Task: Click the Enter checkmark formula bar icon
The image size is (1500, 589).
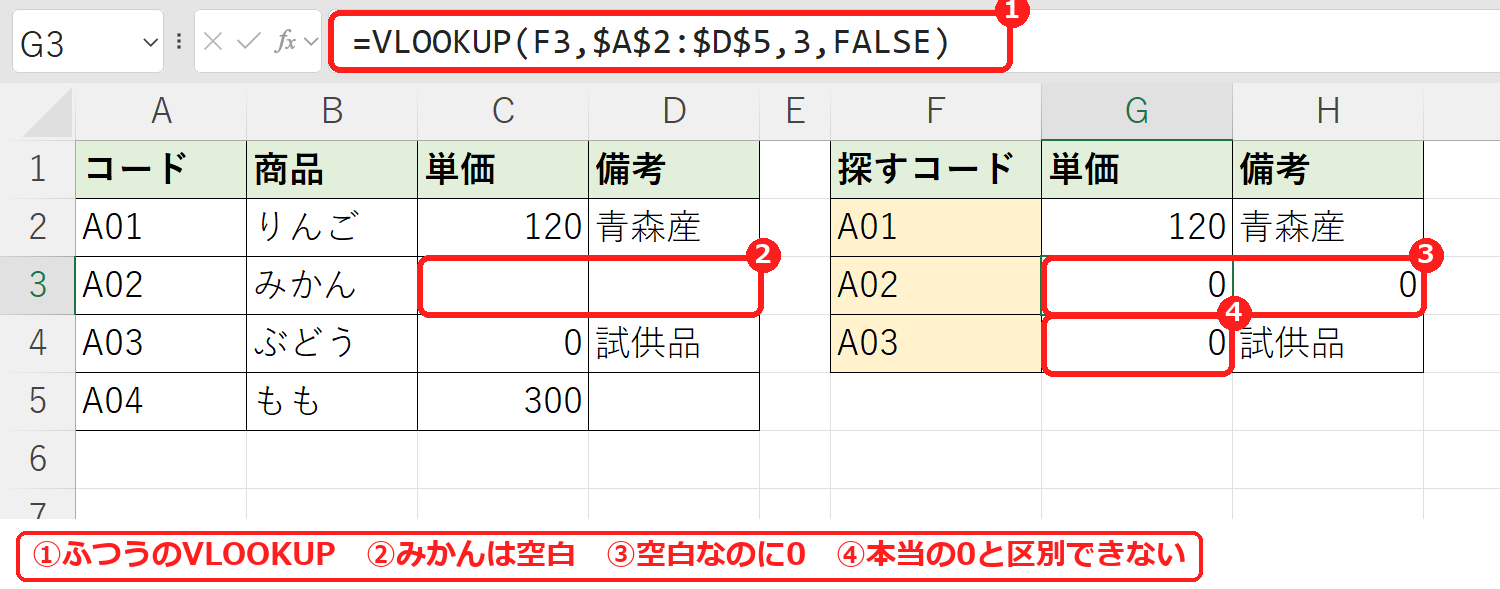Action: tap(249, 42)
